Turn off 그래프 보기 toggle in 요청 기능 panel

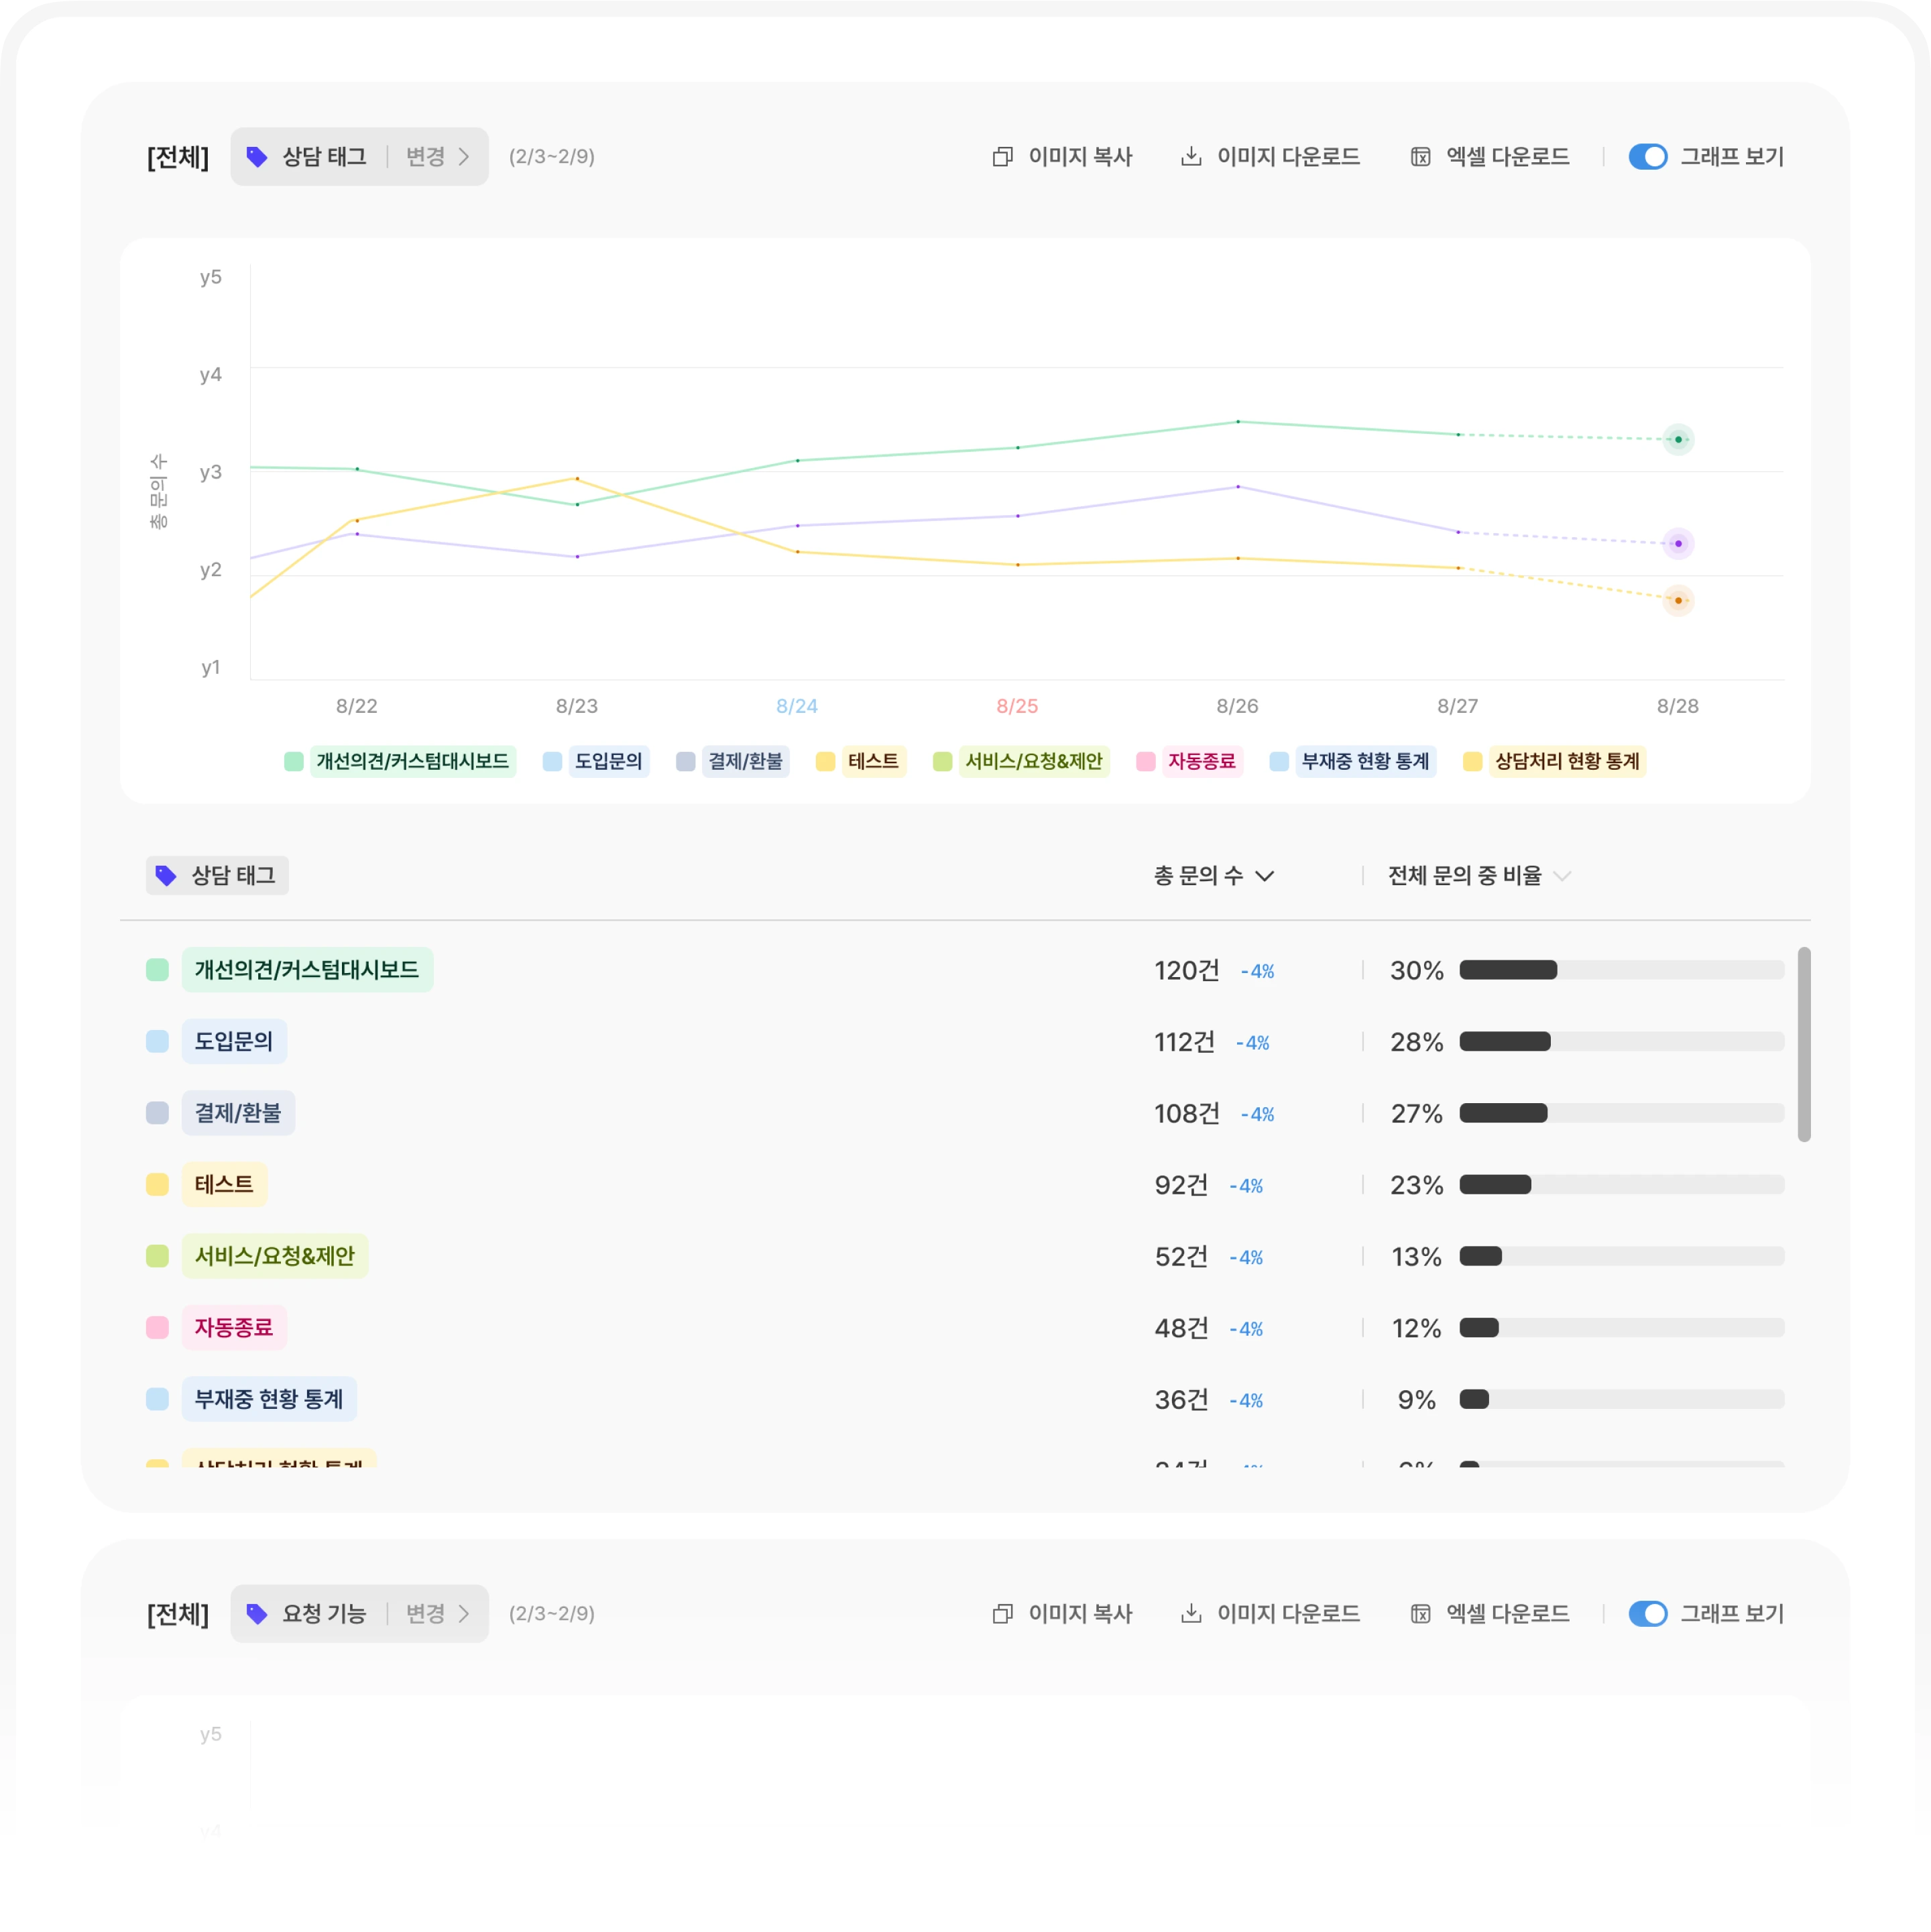tap(1647, 1614)
